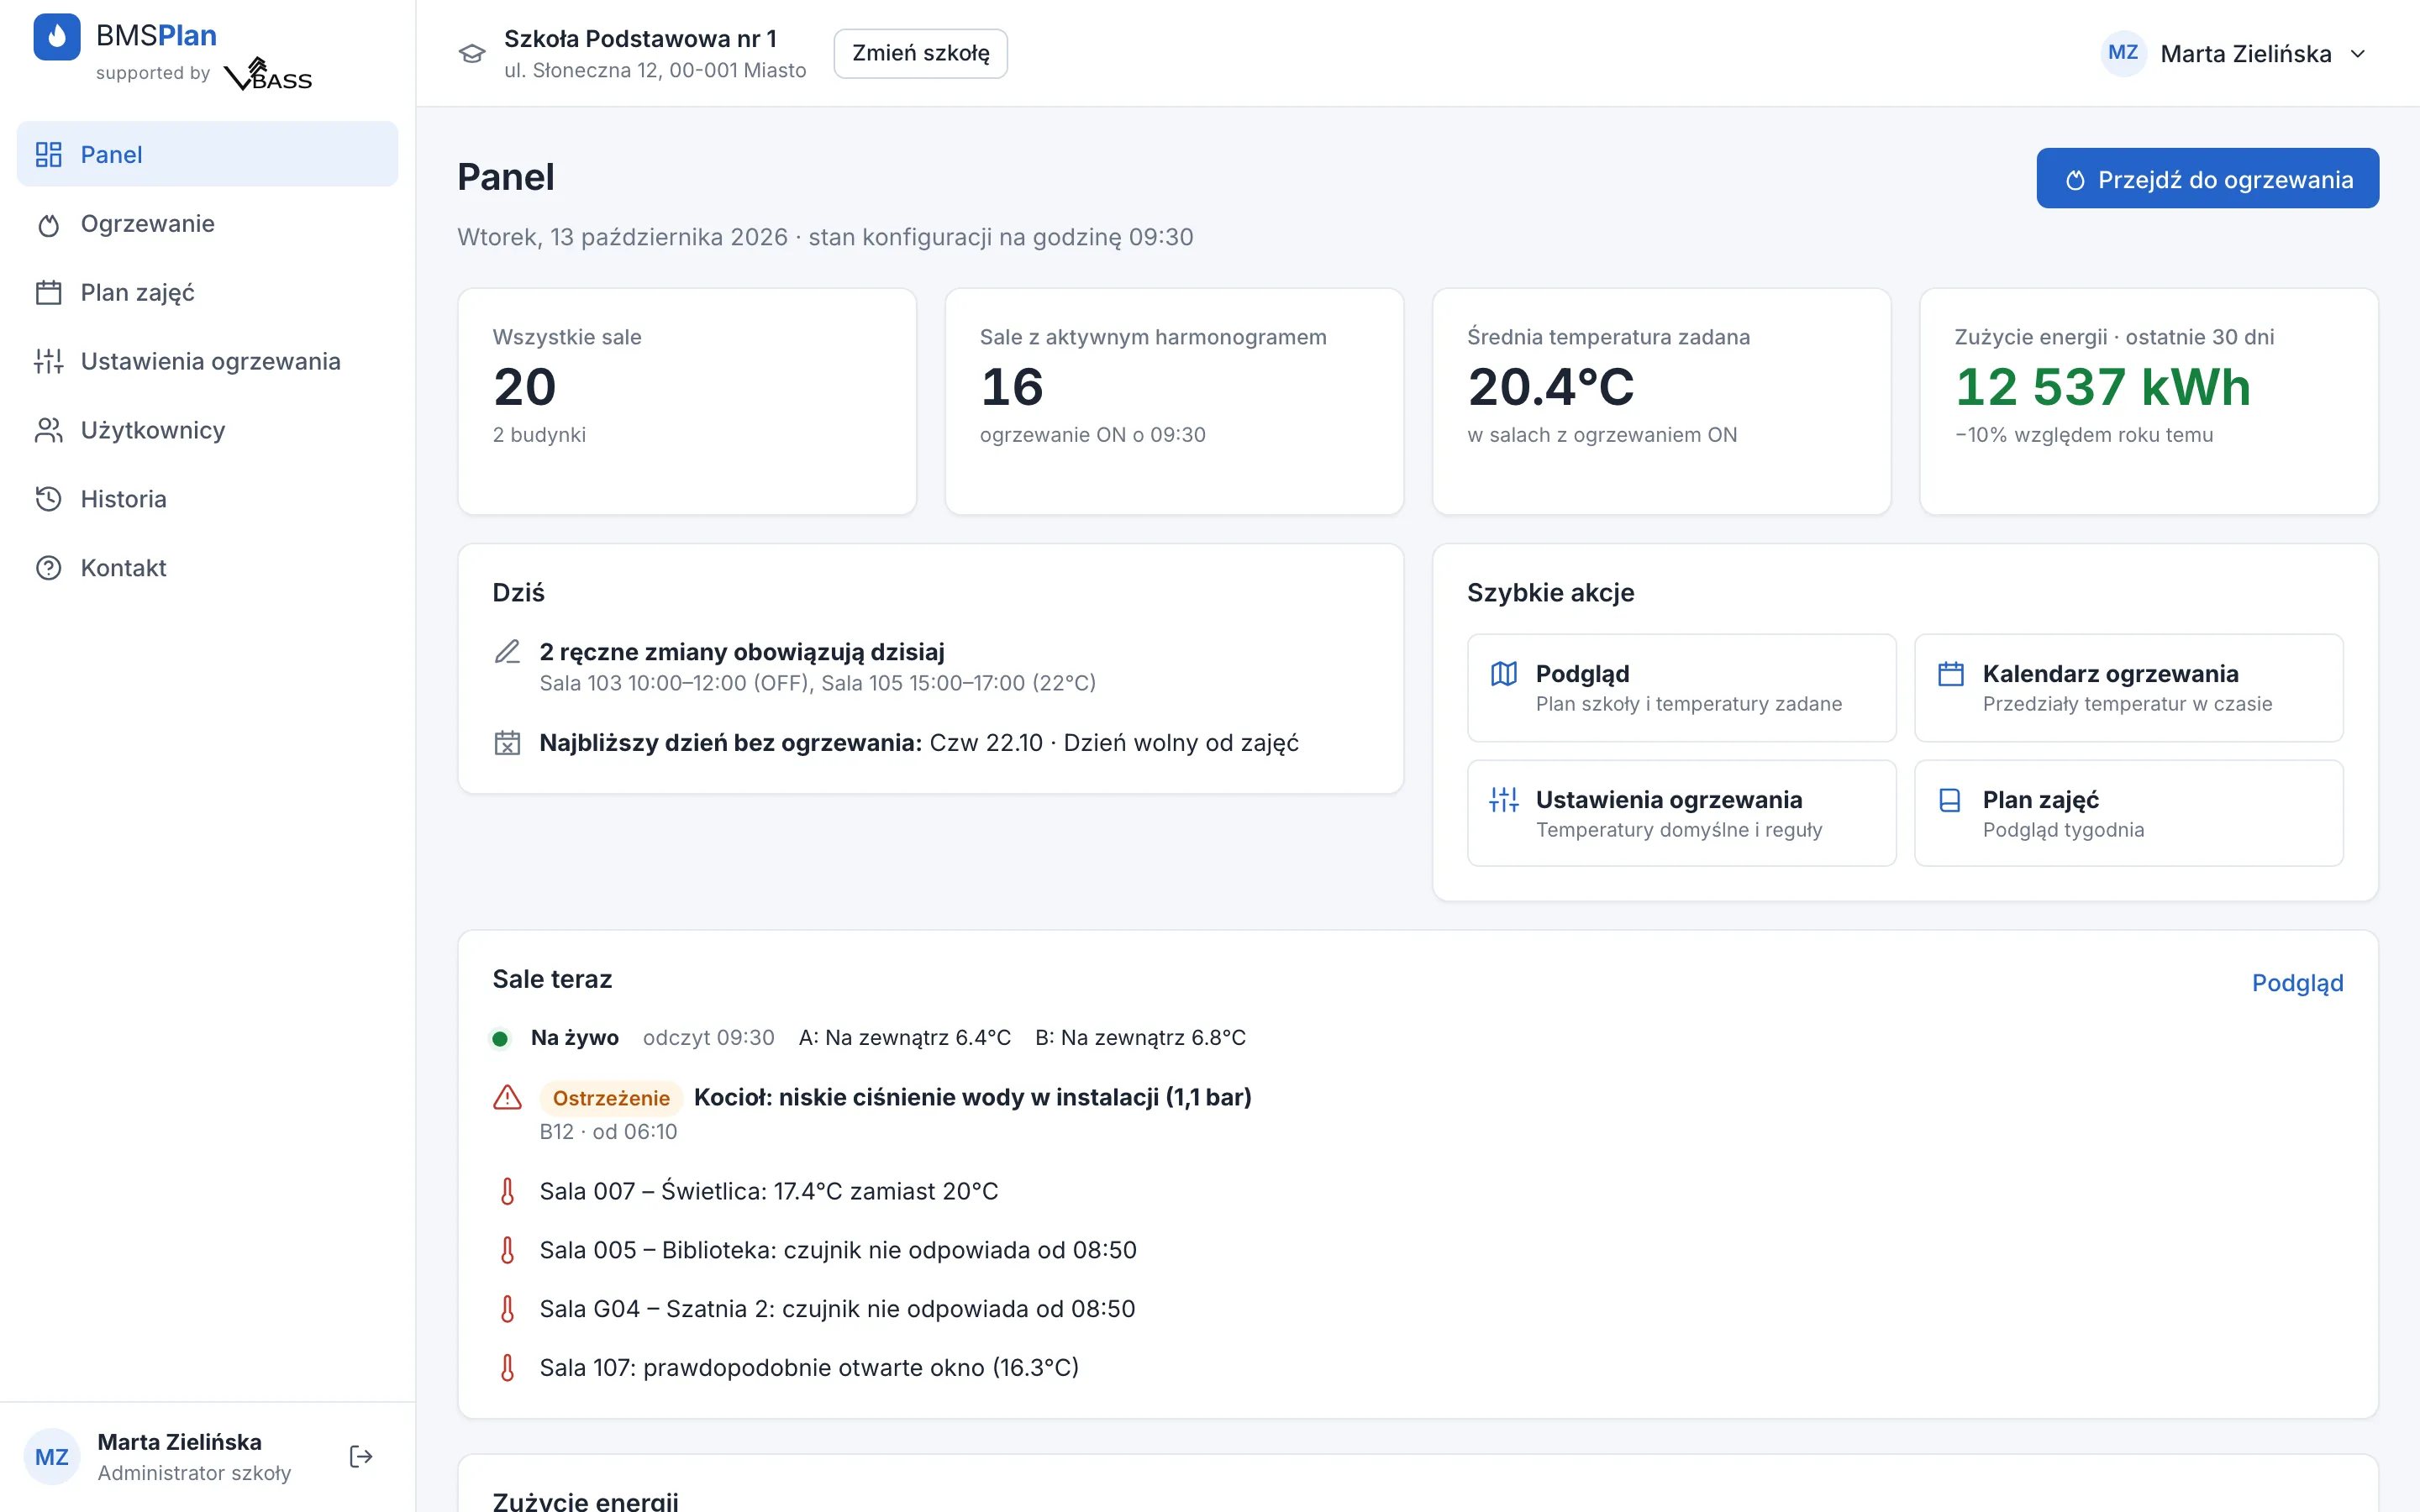
Task: Click the Wszystkie sale stat card
Action: click(687, 402)
